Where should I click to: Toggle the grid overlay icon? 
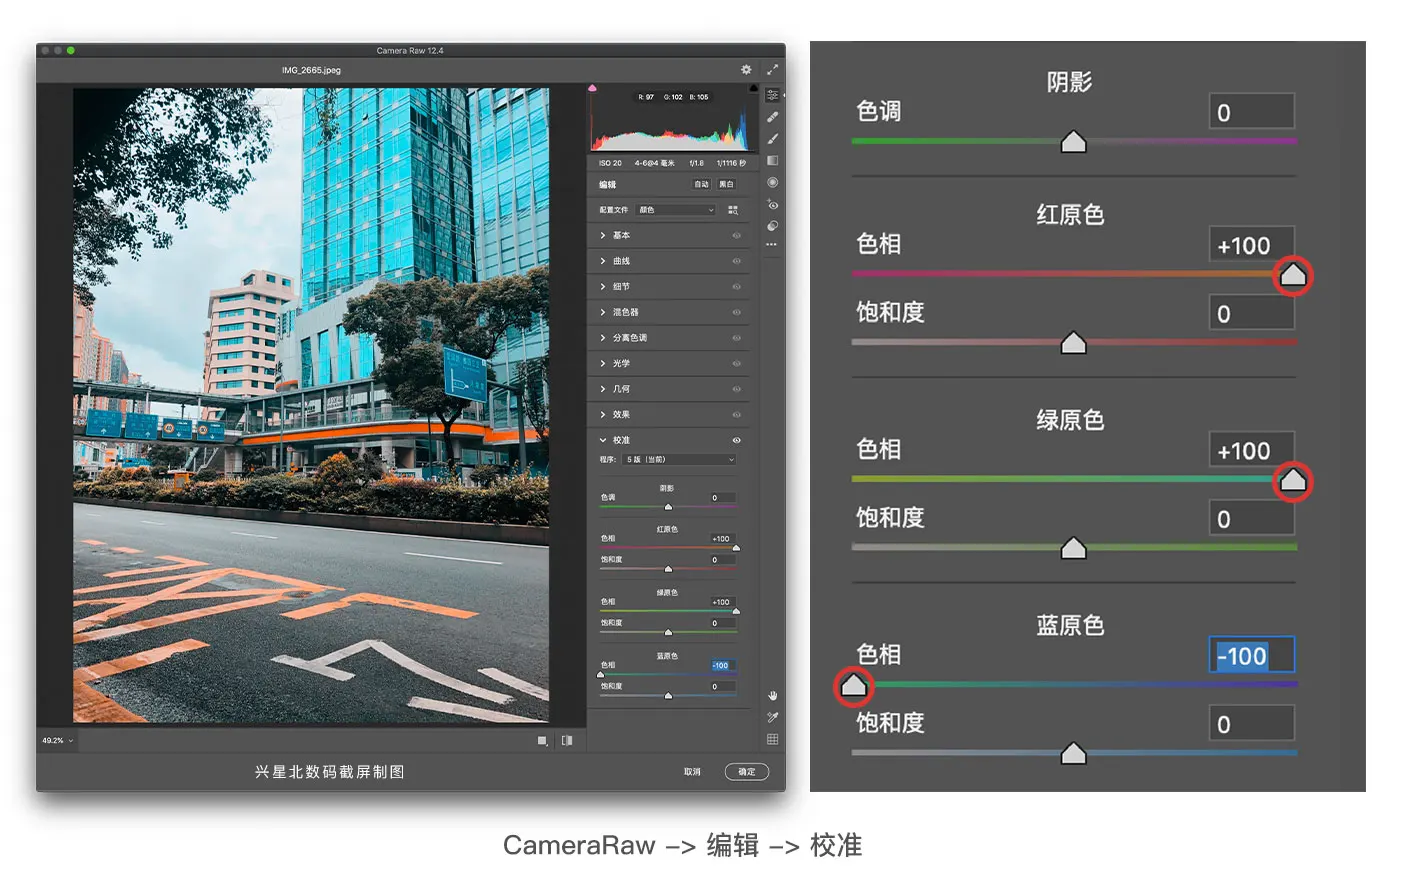tap(773, 739)
